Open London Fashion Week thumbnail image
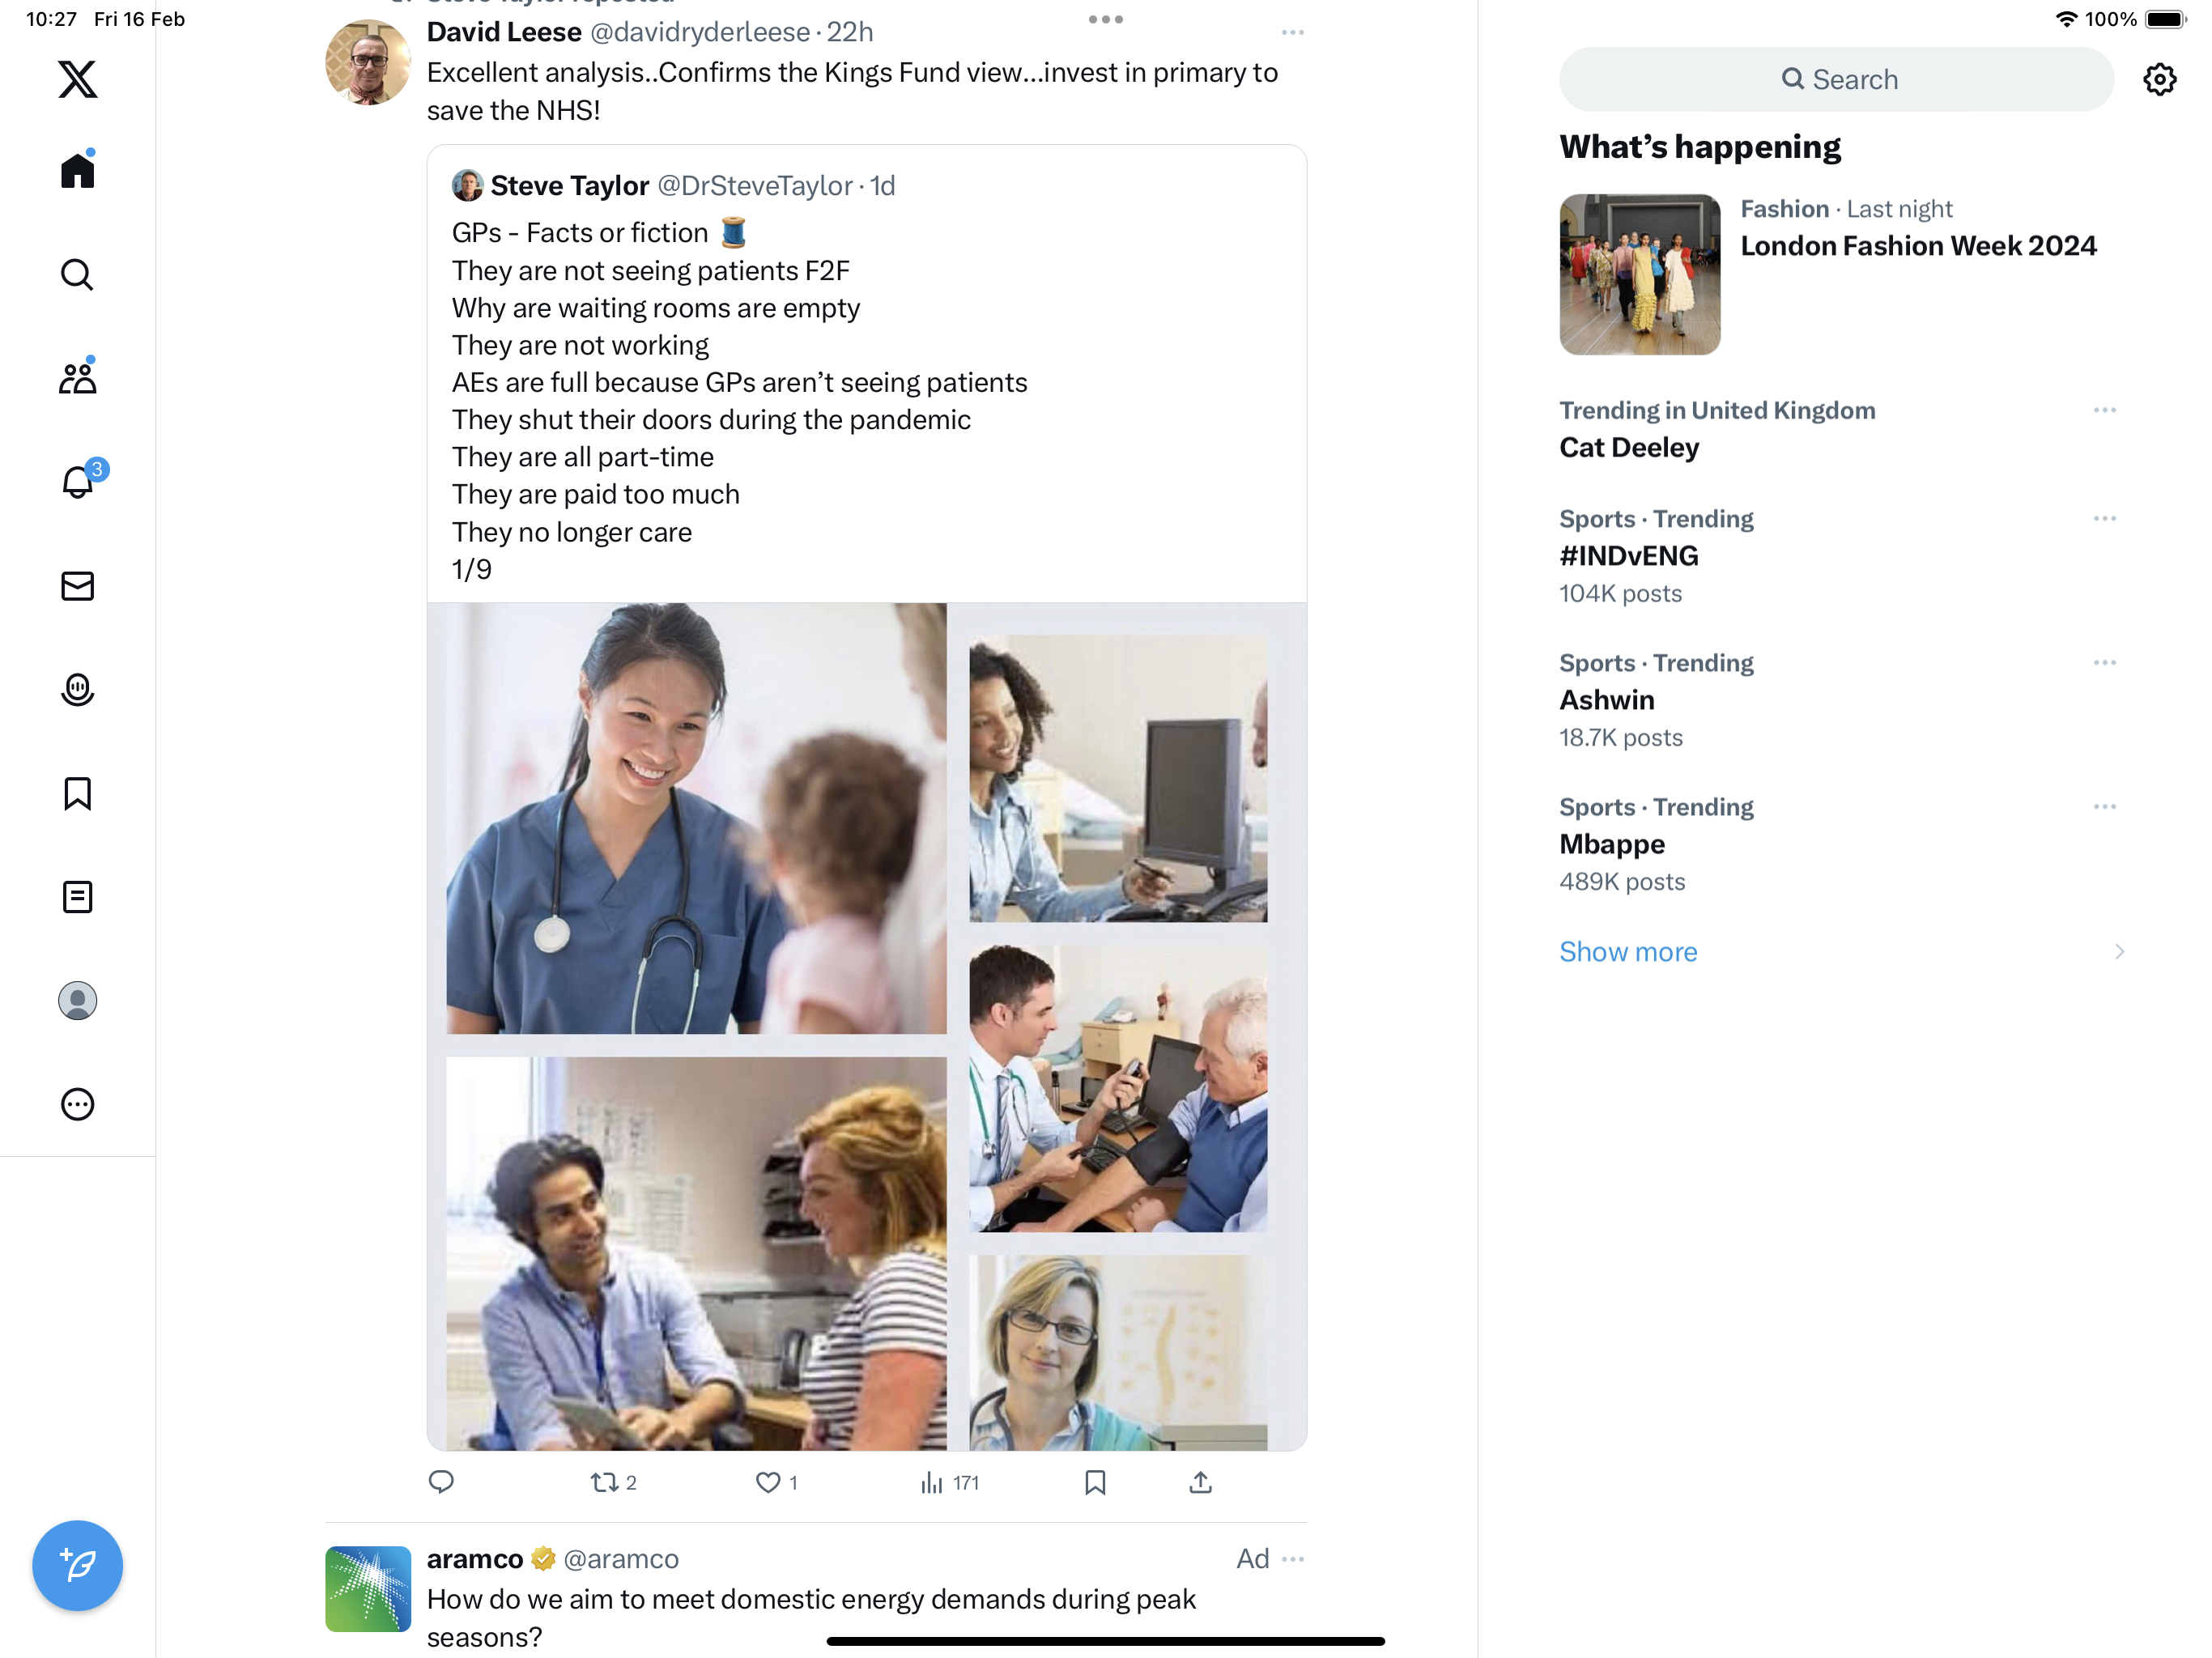2212x1658 pixels. [x=1639, y=274]
